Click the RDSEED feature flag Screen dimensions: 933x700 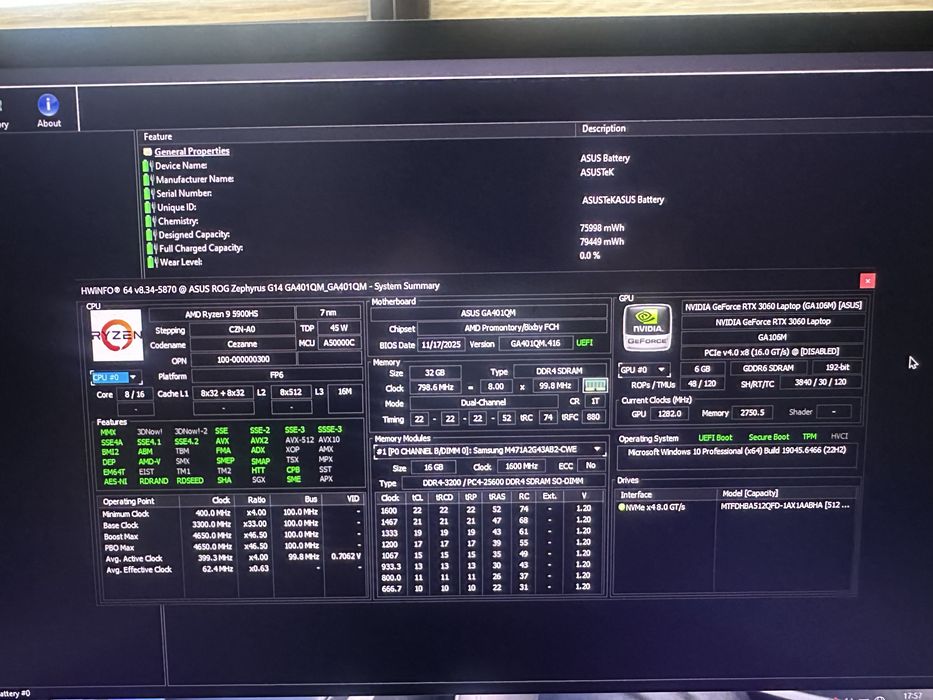click(x=189, y=480)
